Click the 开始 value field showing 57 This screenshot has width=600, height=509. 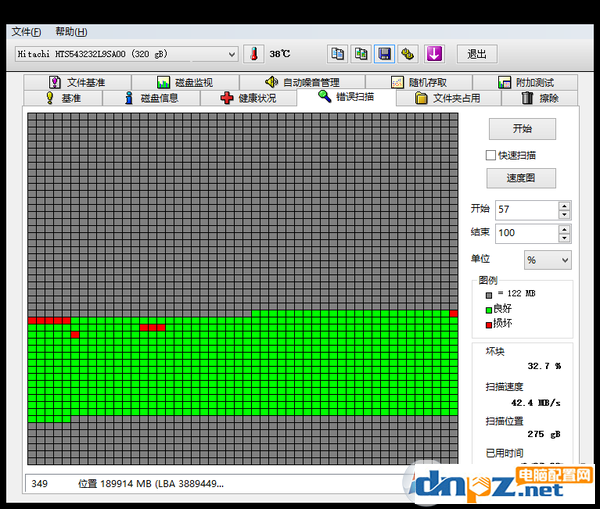(x=527, y=210)
